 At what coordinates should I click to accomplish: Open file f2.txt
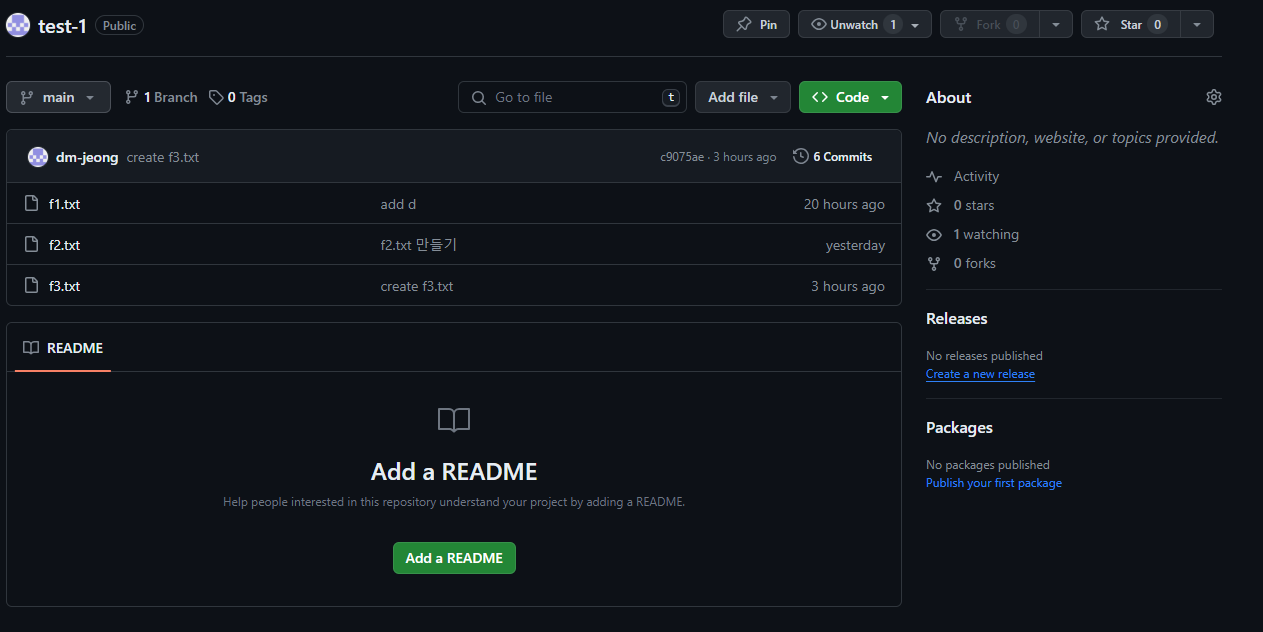click(64, 245)
